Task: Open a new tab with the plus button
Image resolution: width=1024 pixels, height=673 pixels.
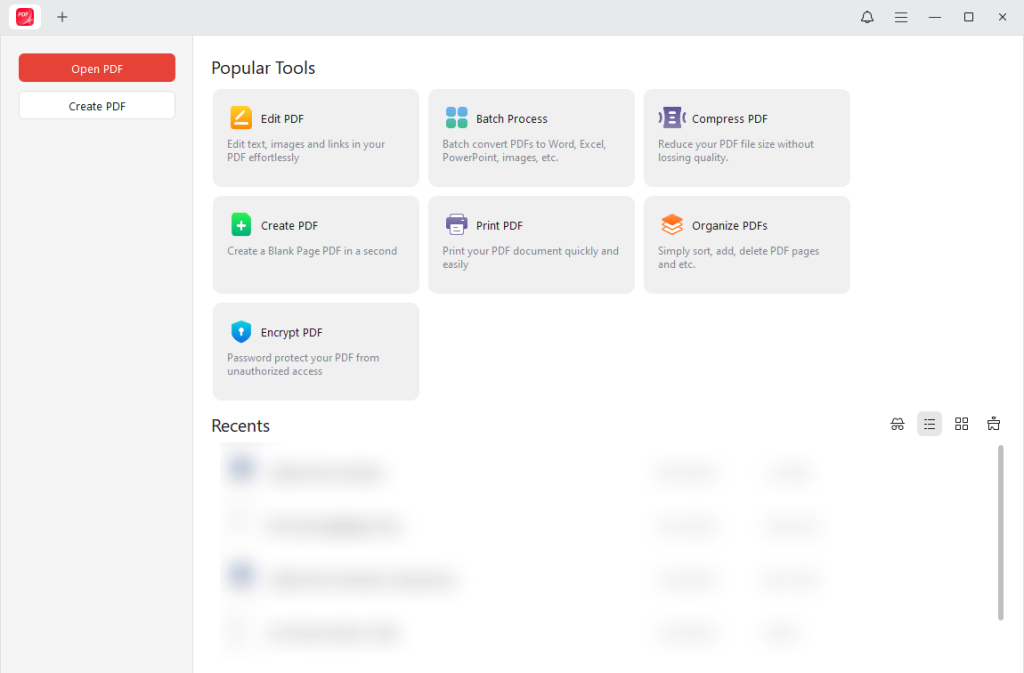Action: [62, 17]
